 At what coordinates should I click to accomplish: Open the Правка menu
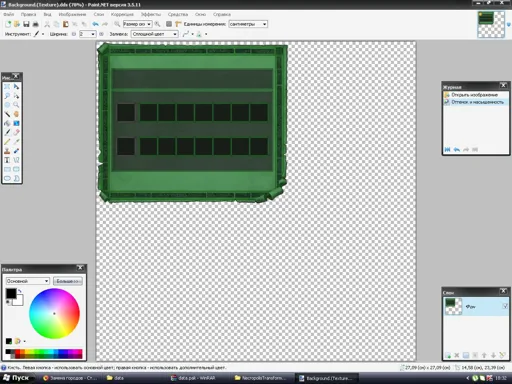pos(28,14)
